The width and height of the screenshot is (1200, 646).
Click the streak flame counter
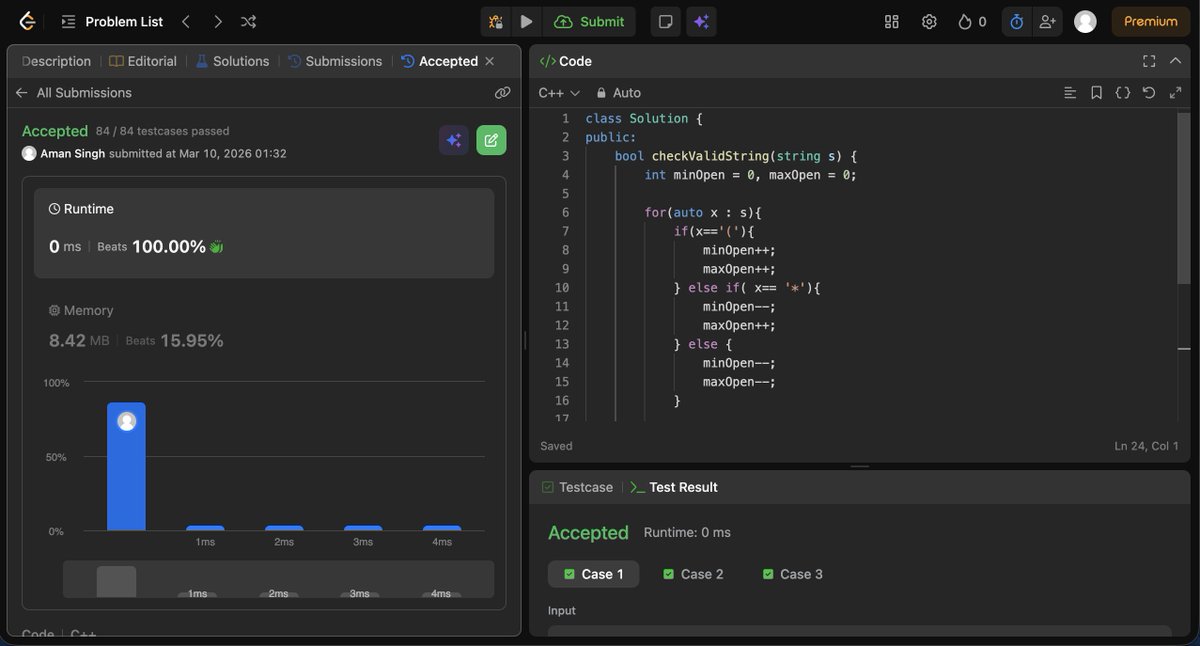(x=972, y=21)
